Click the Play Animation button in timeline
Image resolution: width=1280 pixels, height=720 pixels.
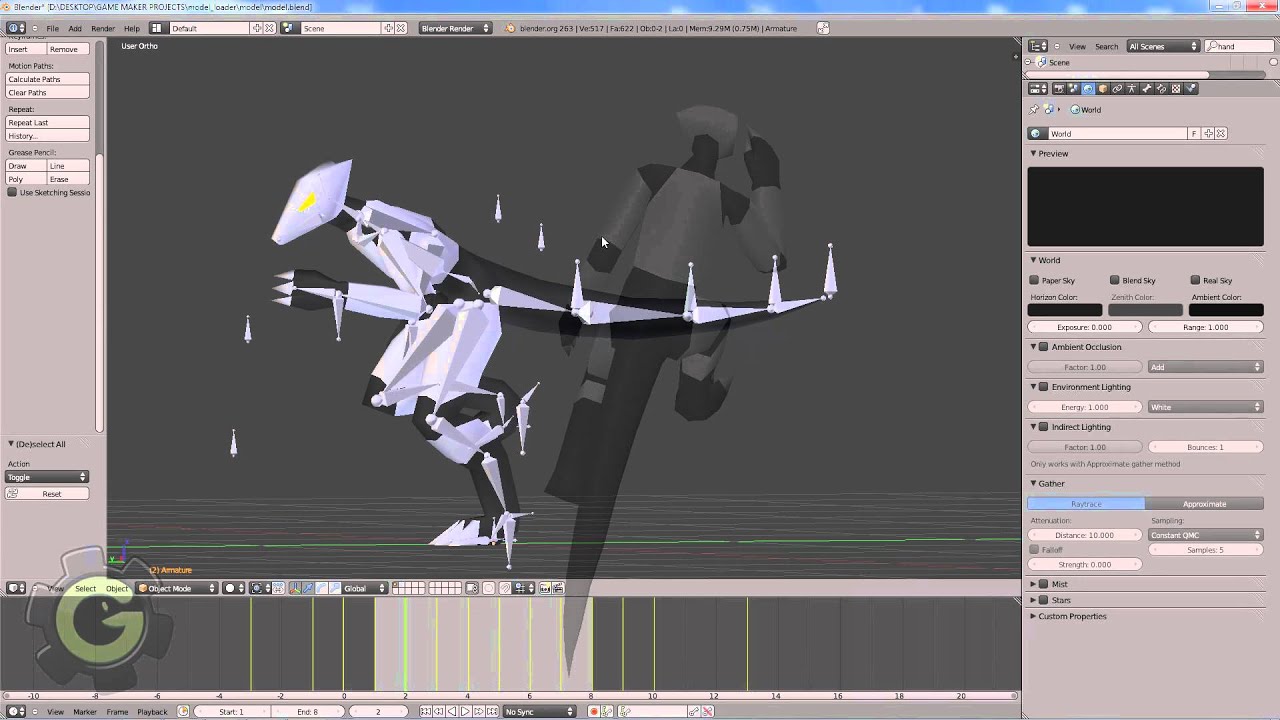465,712
